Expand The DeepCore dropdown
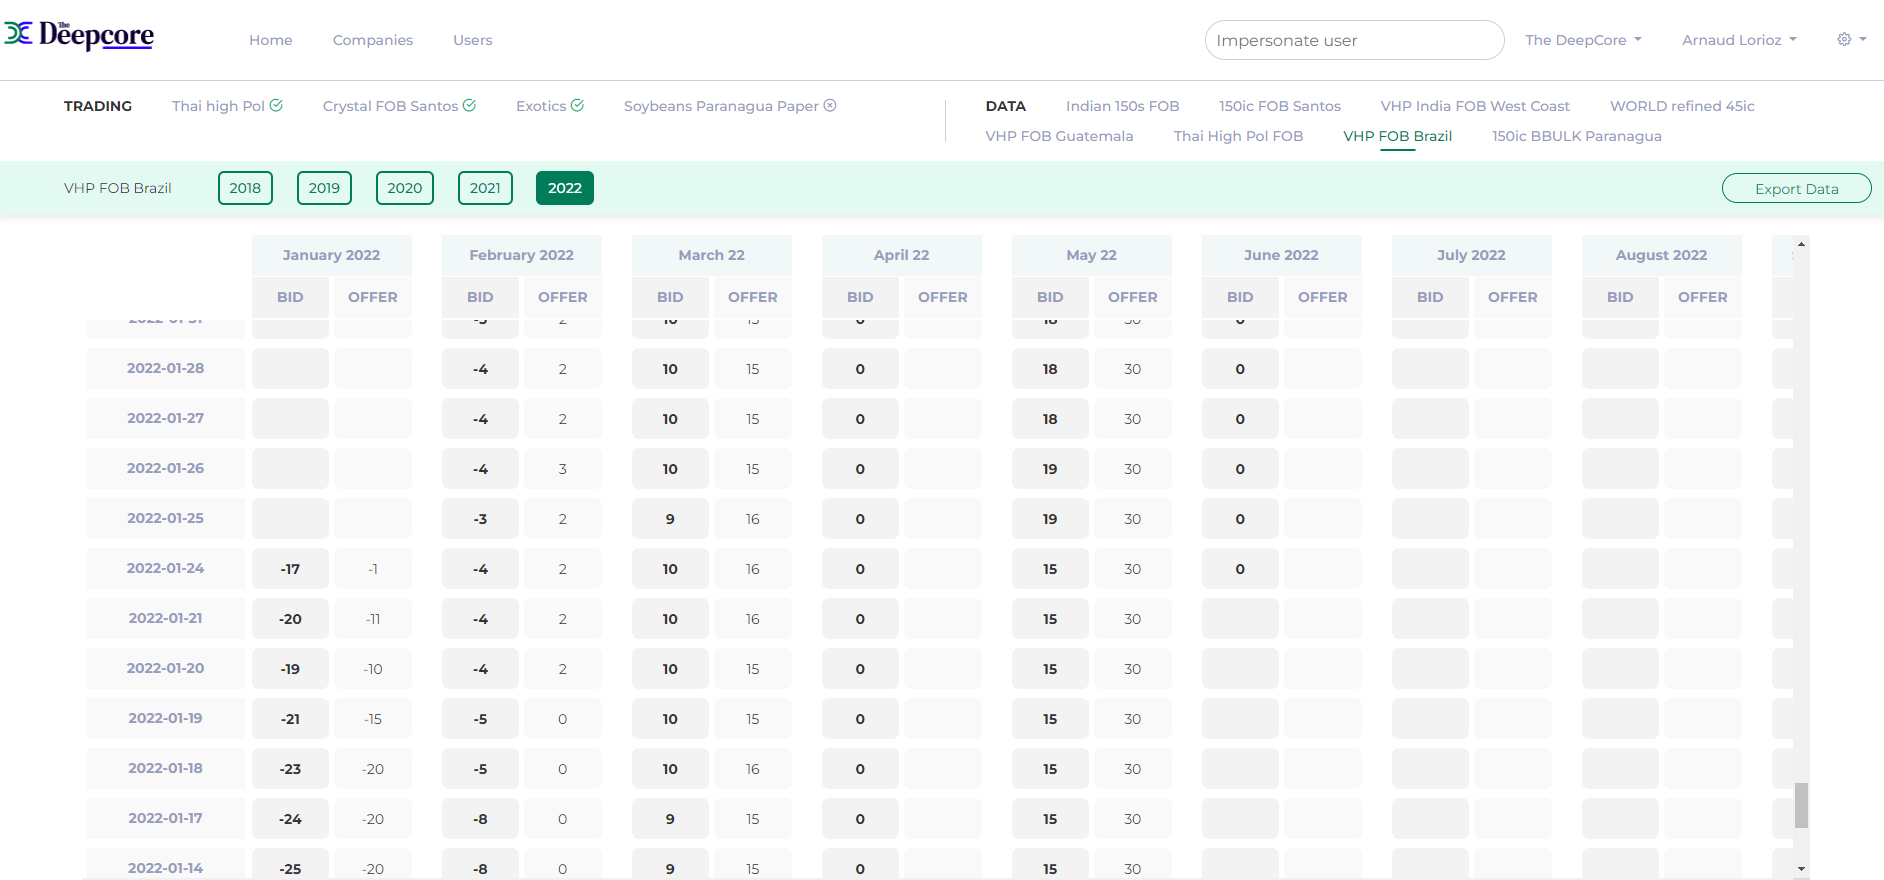The image size is (1884, 880). [x=1583, y=40]
